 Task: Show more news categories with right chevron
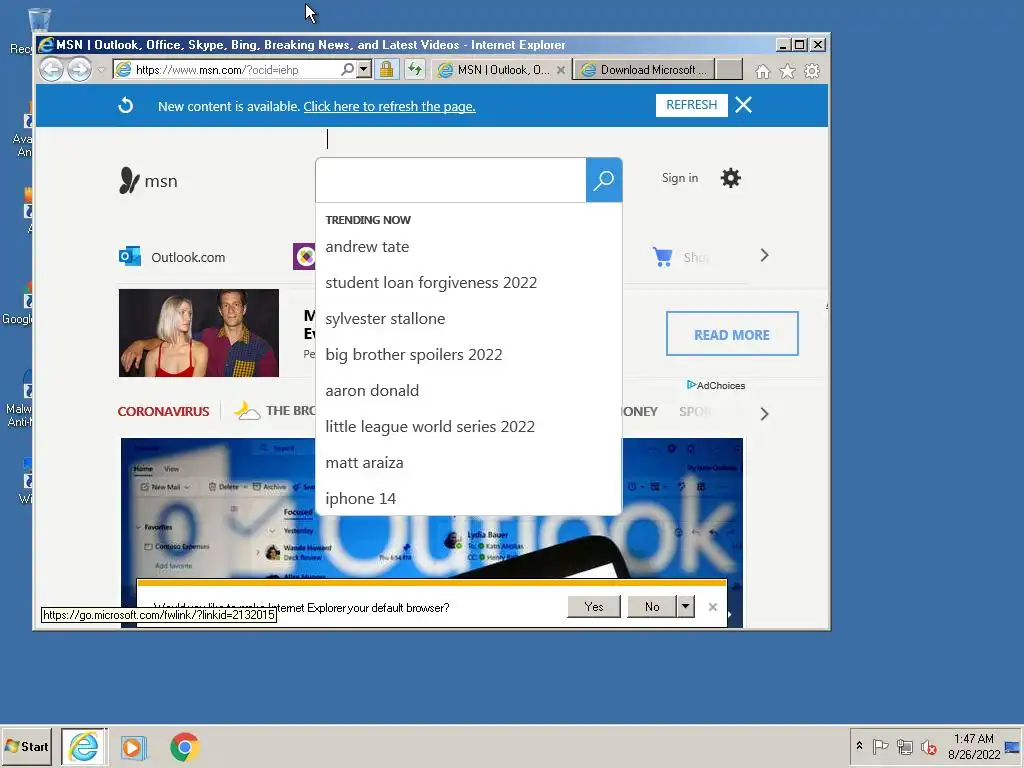click(x=764, y=414)
